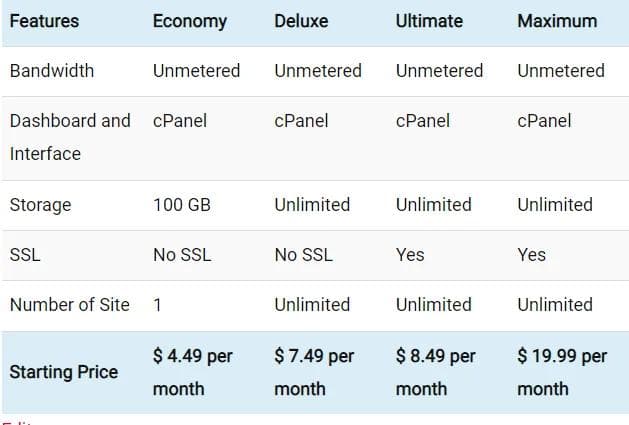Click the Storage row label
The width and height of the screenshot is (629, 425).
pyautogui.click(x=41, y=205)
